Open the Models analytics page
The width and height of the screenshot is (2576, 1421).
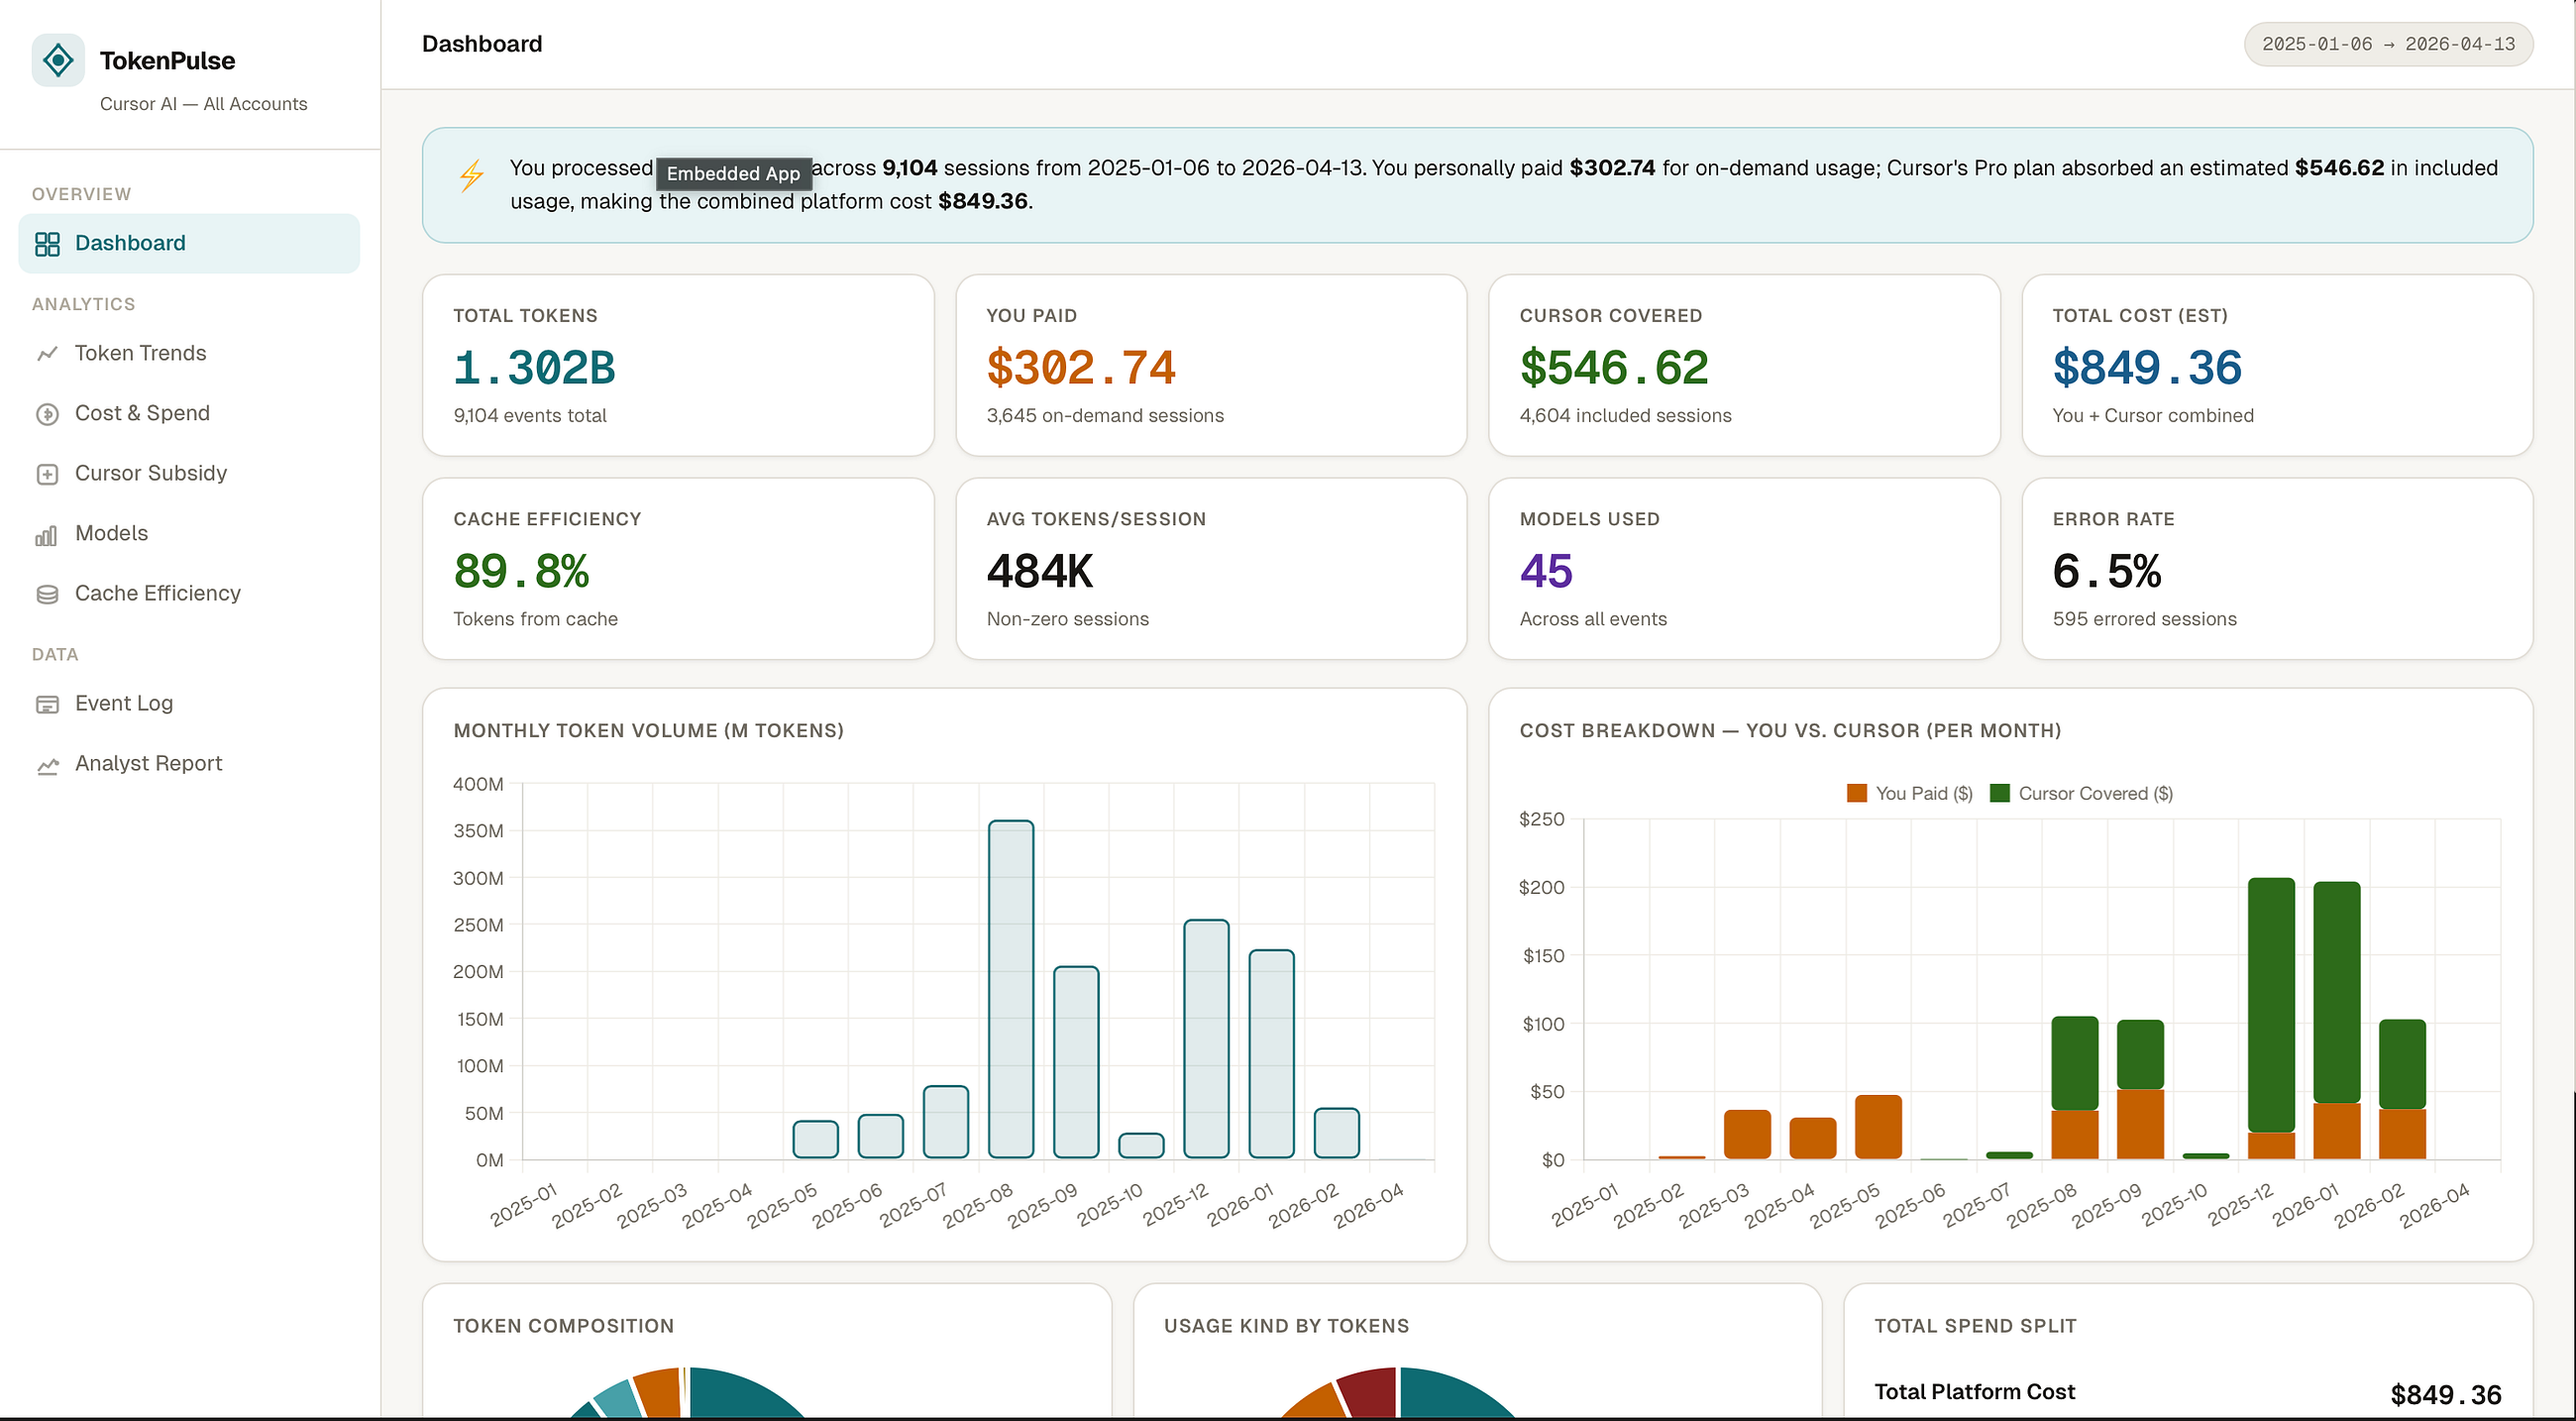[x=189, y=533]
